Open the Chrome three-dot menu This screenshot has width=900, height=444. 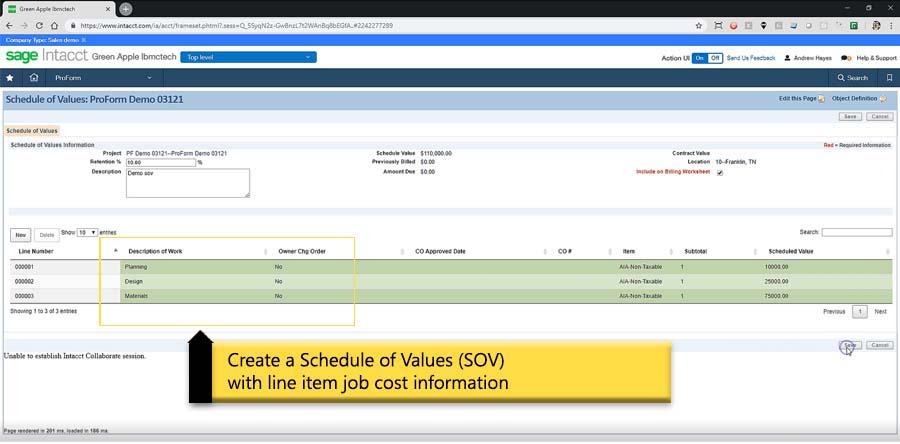point(891,26)
